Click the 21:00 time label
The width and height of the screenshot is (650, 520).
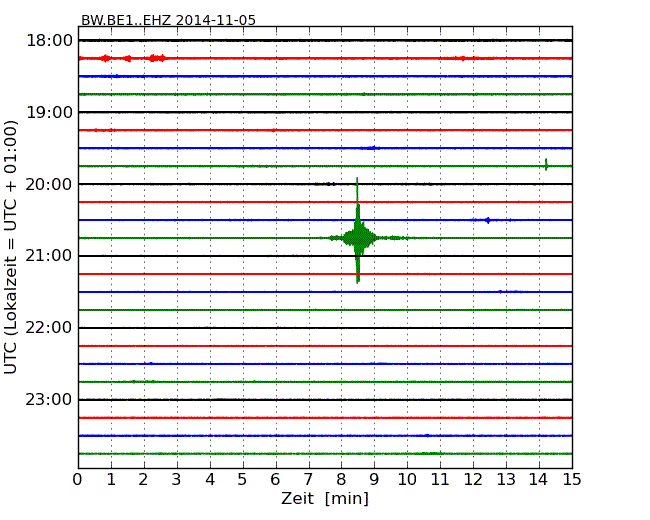pyautogui.click(x=49, y=256)
